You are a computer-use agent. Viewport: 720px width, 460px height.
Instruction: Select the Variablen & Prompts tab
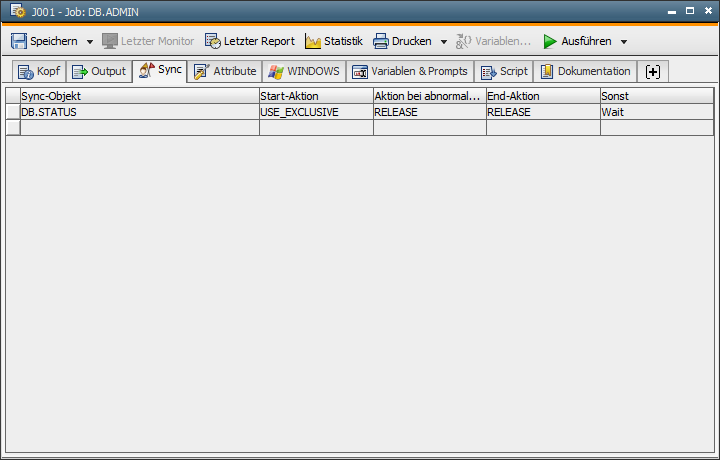[409, 71]
